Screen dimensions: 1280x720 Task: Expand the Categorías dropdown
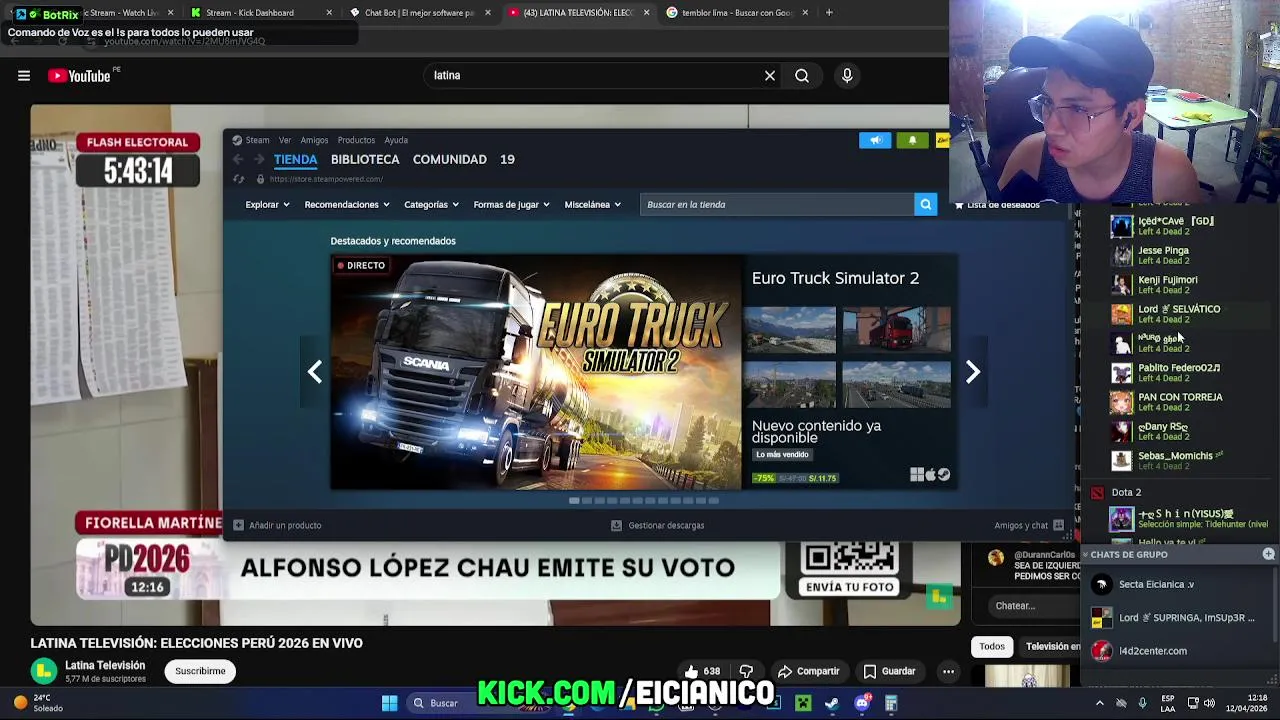pyautogui.click(x=431, y=204)
